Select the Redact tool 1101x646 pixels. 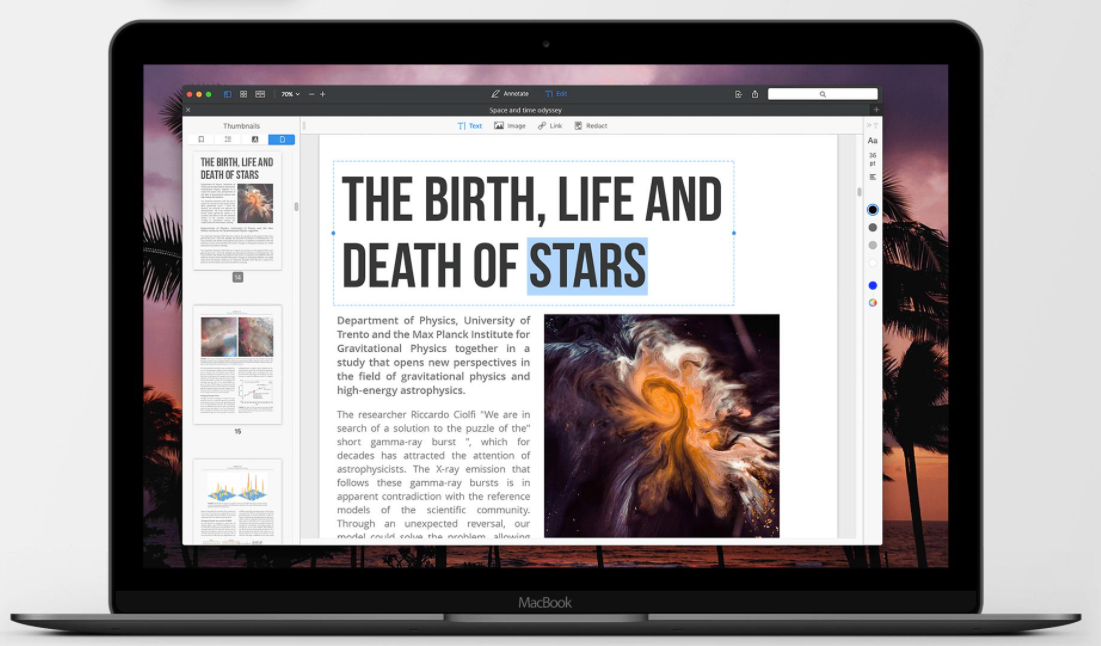(591, 126)
